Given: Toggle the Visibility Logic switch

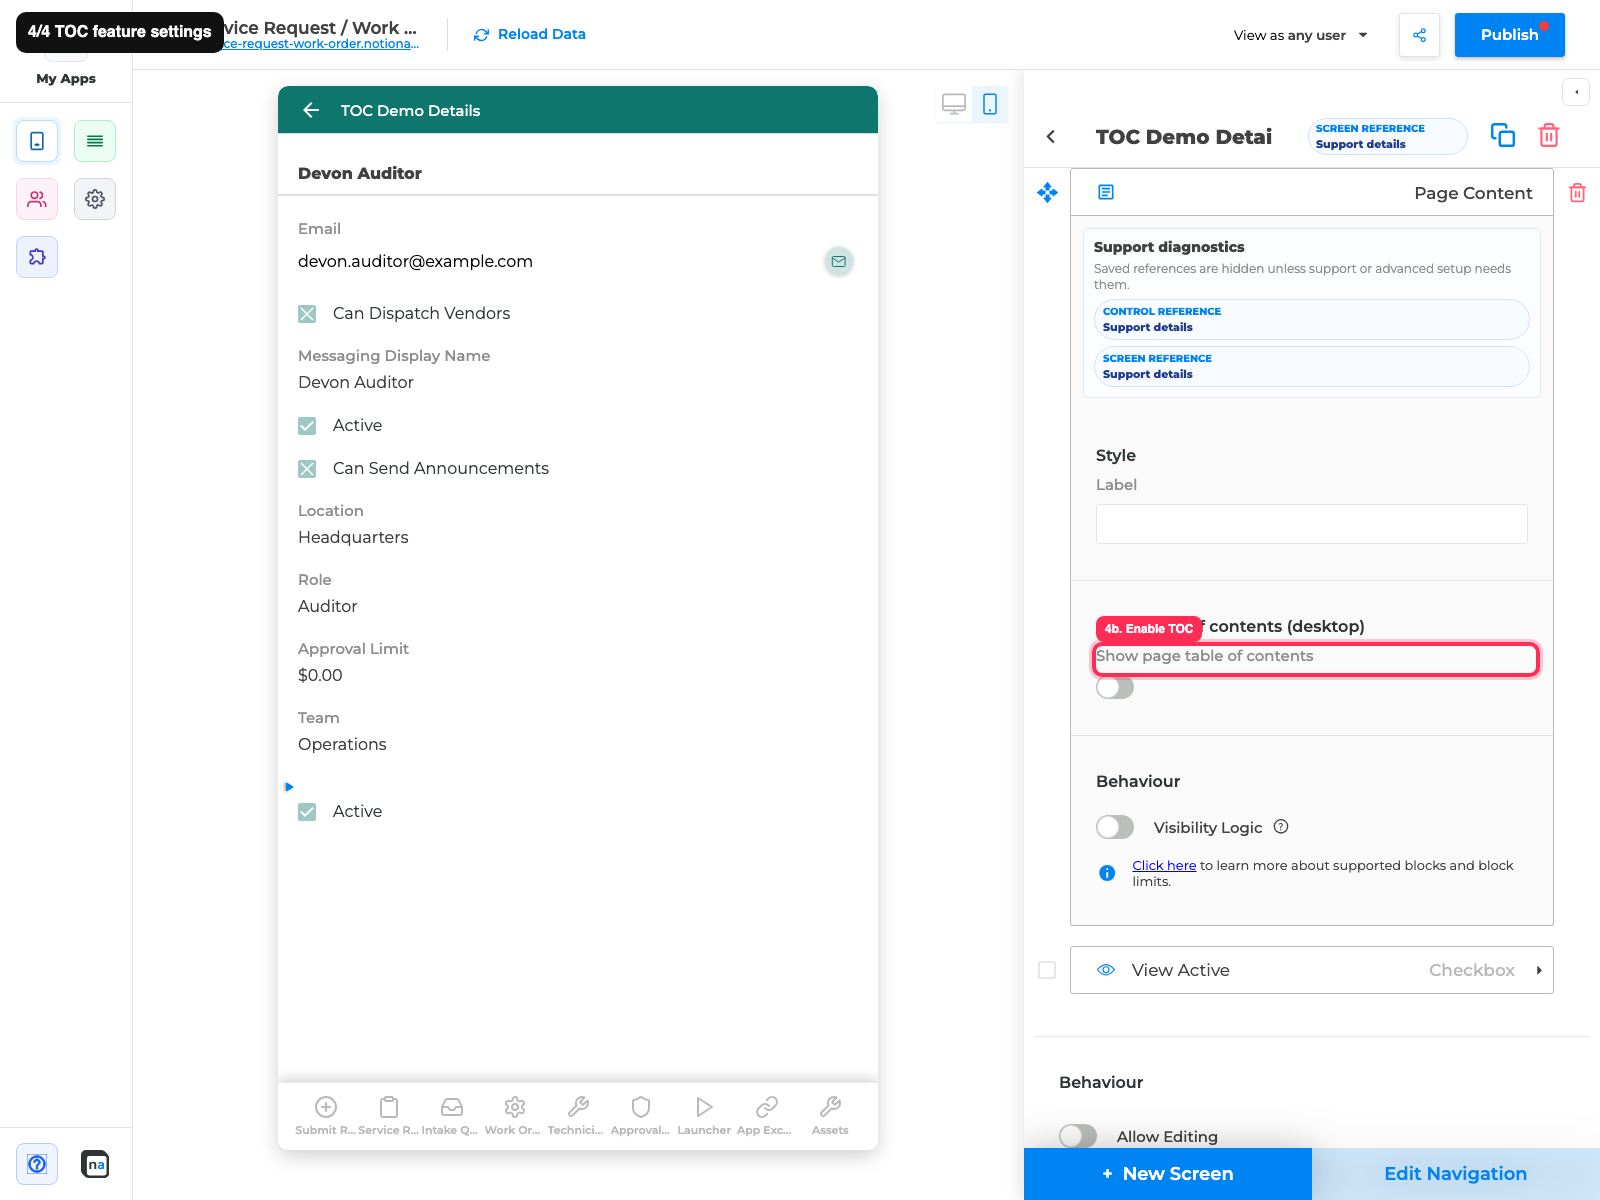Looking at the screenshot, I should click(1115, 827).
